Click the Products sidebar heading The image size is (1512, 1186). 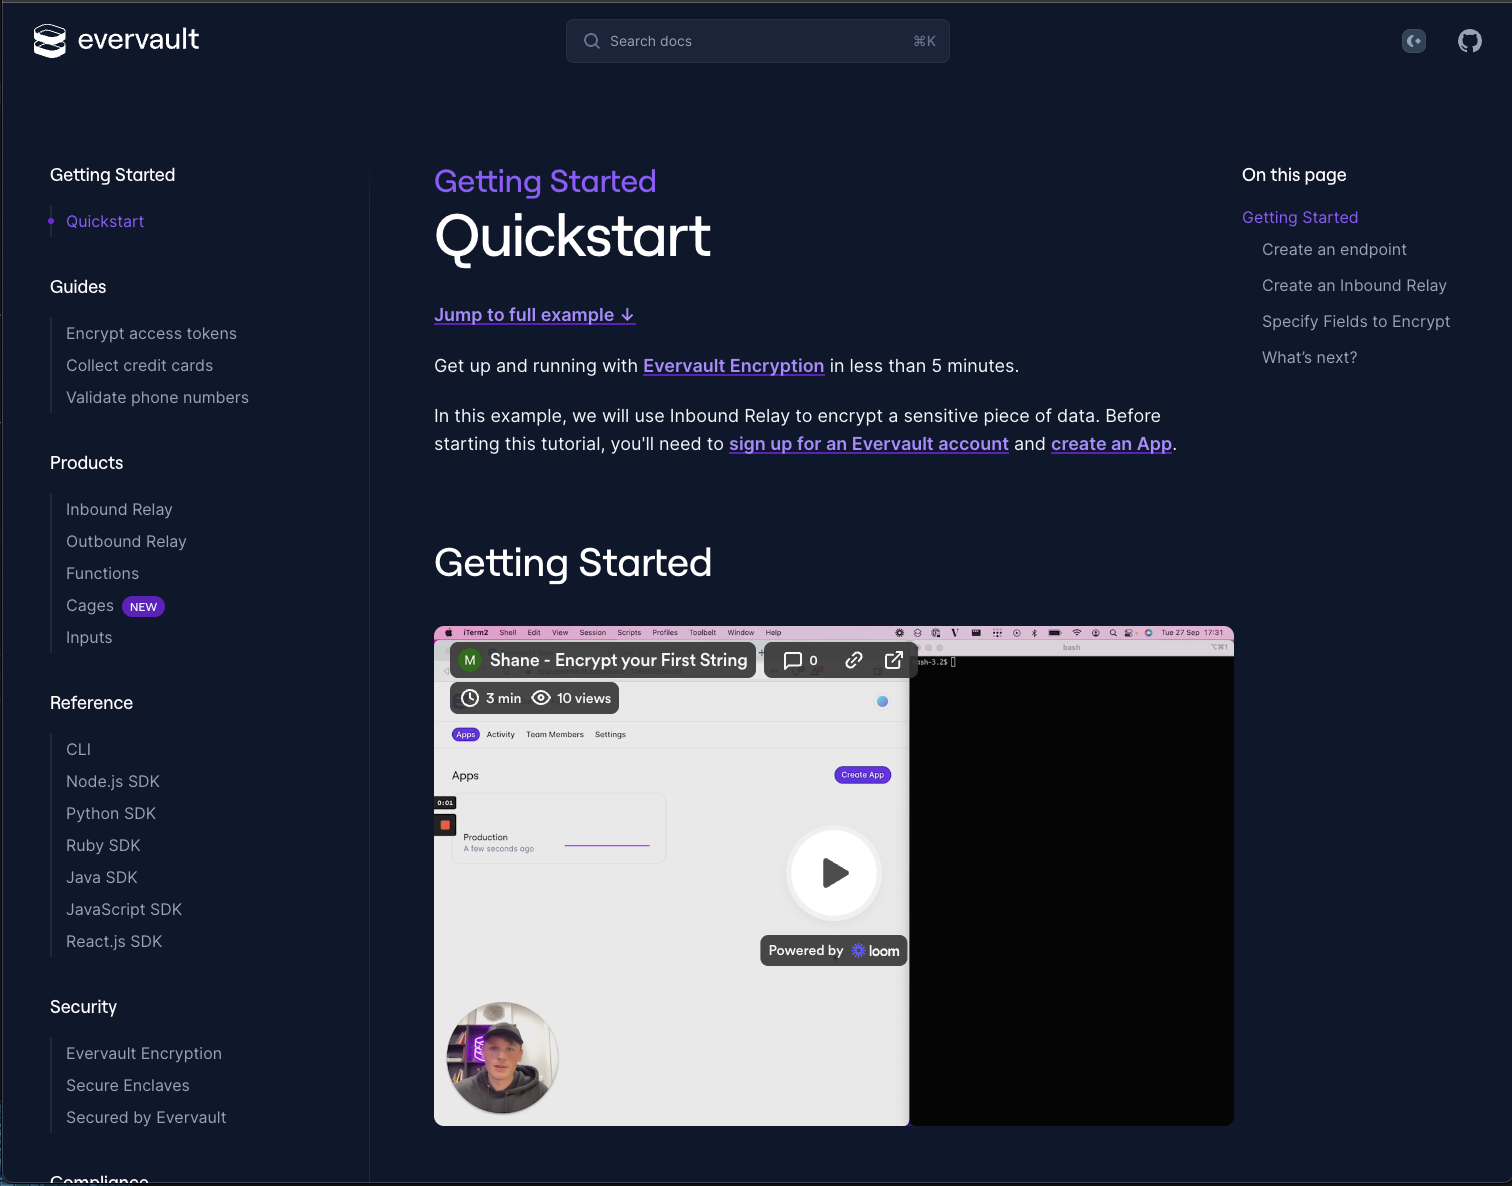tap(87, 463)
